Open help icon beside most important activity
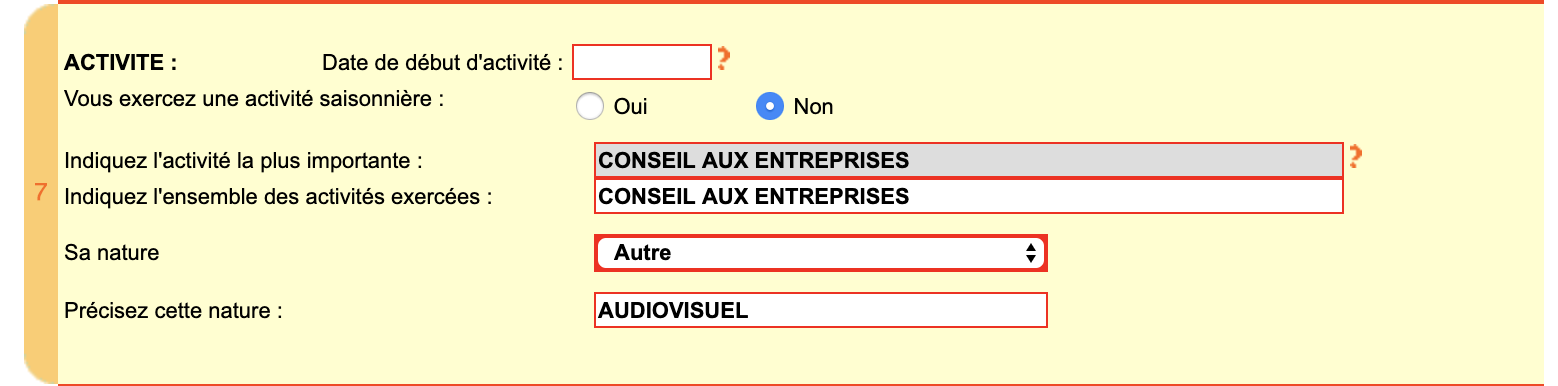The height and width of the screenshot is (386, 1558). [1355, 157]
